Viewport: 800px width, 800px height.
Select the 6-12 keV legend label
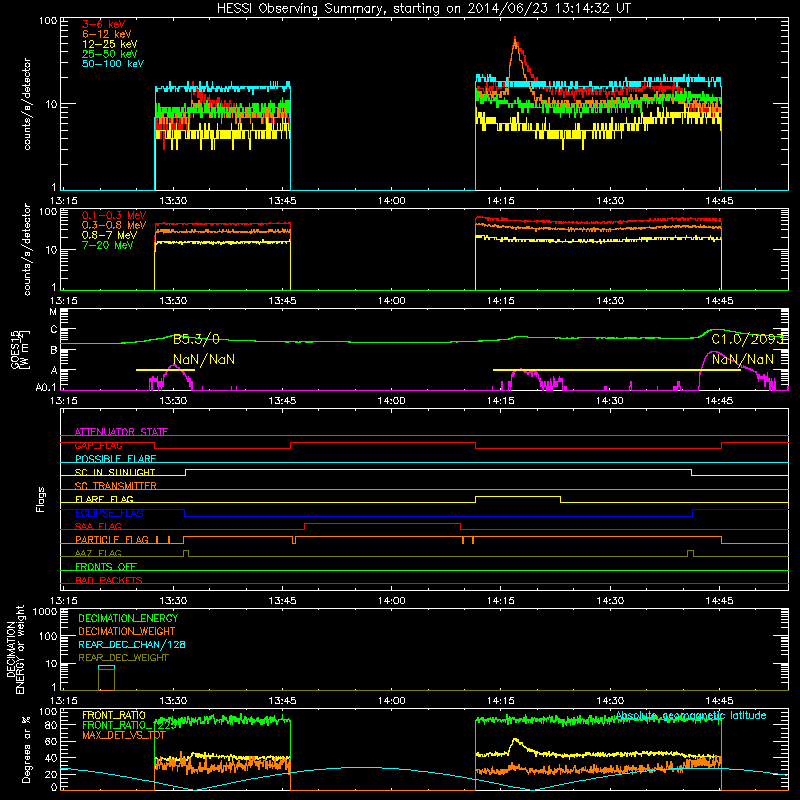(x=107, y=34)
